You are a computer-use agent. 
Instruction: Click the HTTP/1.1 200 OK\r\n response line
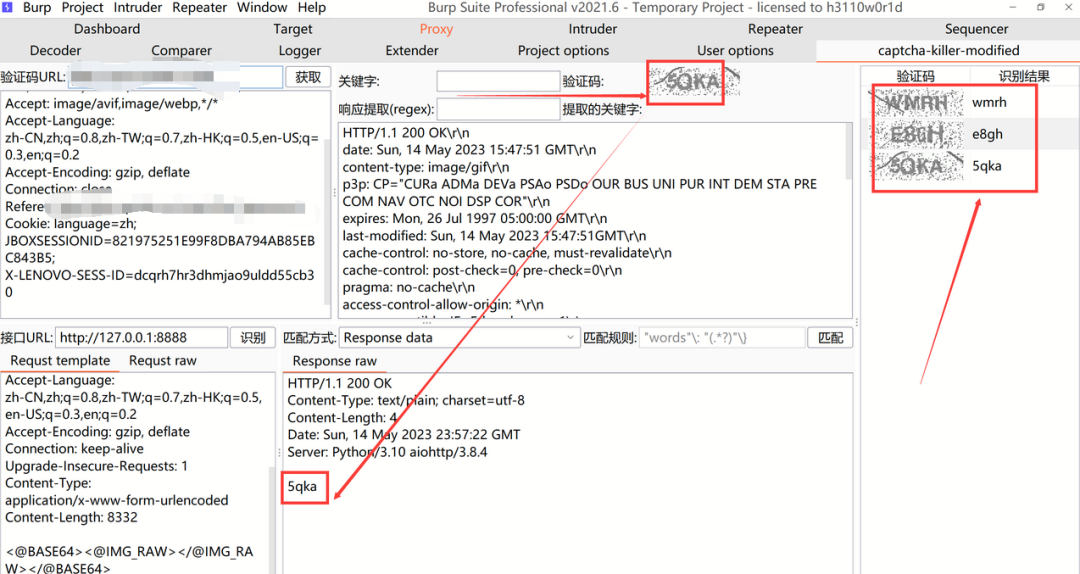coord(406,132)
